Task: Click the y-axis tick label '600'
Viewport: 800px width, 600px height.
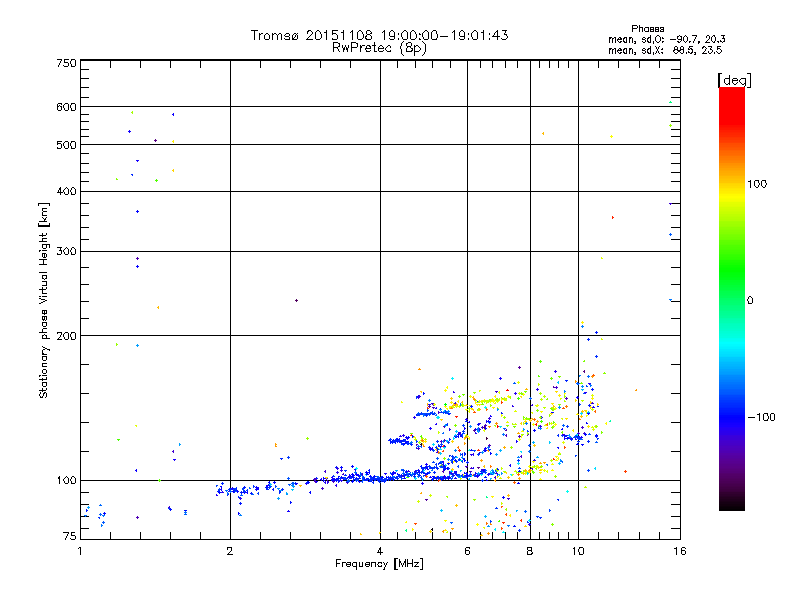Action: point(66,107)
